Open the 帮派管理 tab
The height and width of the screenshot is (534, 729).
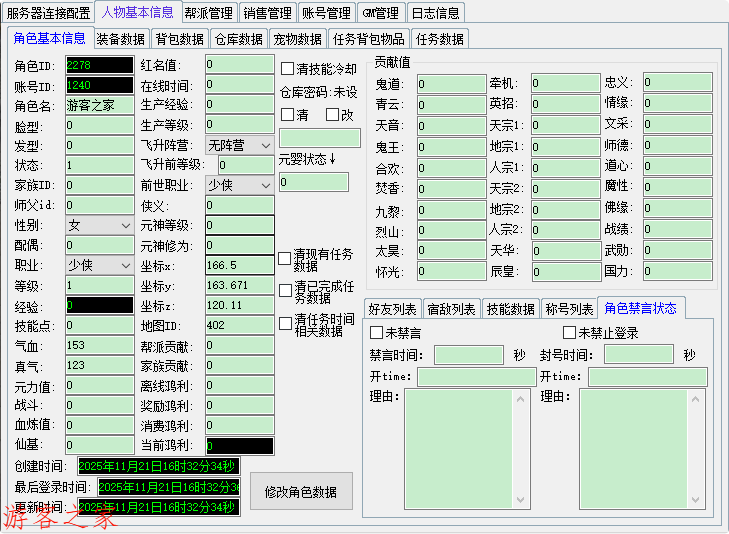[x=209, y=13]
